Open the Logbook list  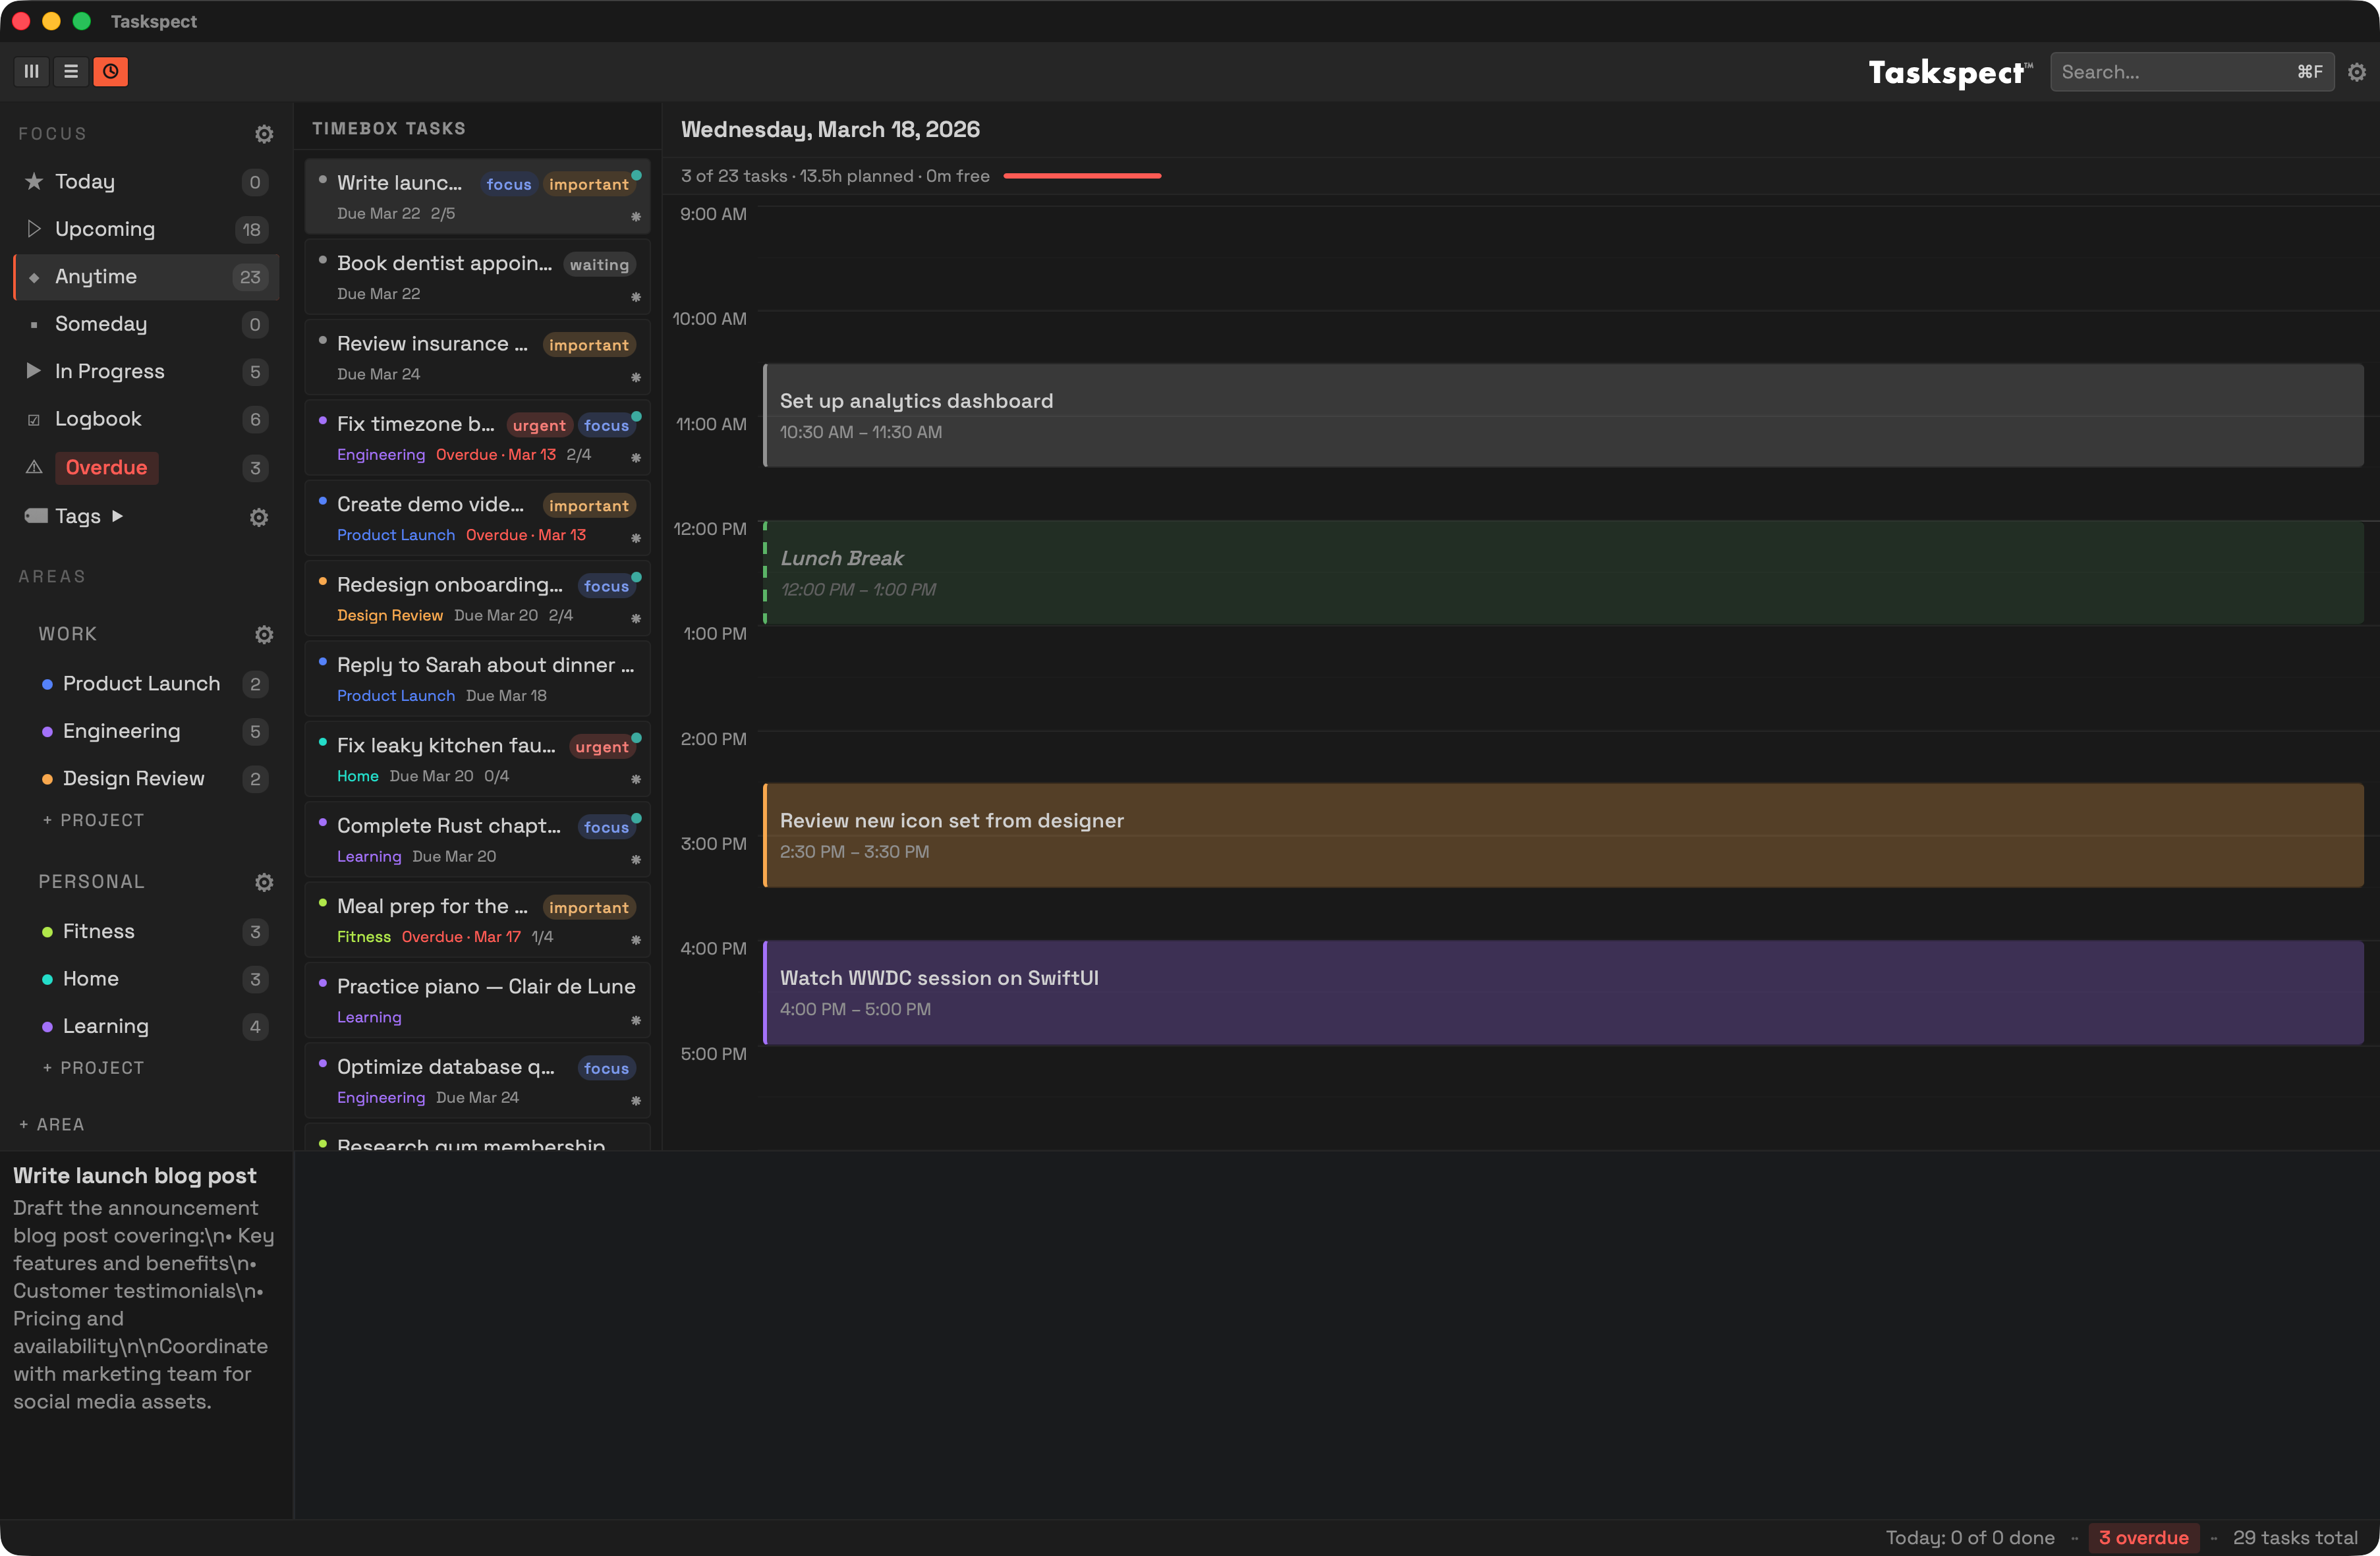(98, 418)
